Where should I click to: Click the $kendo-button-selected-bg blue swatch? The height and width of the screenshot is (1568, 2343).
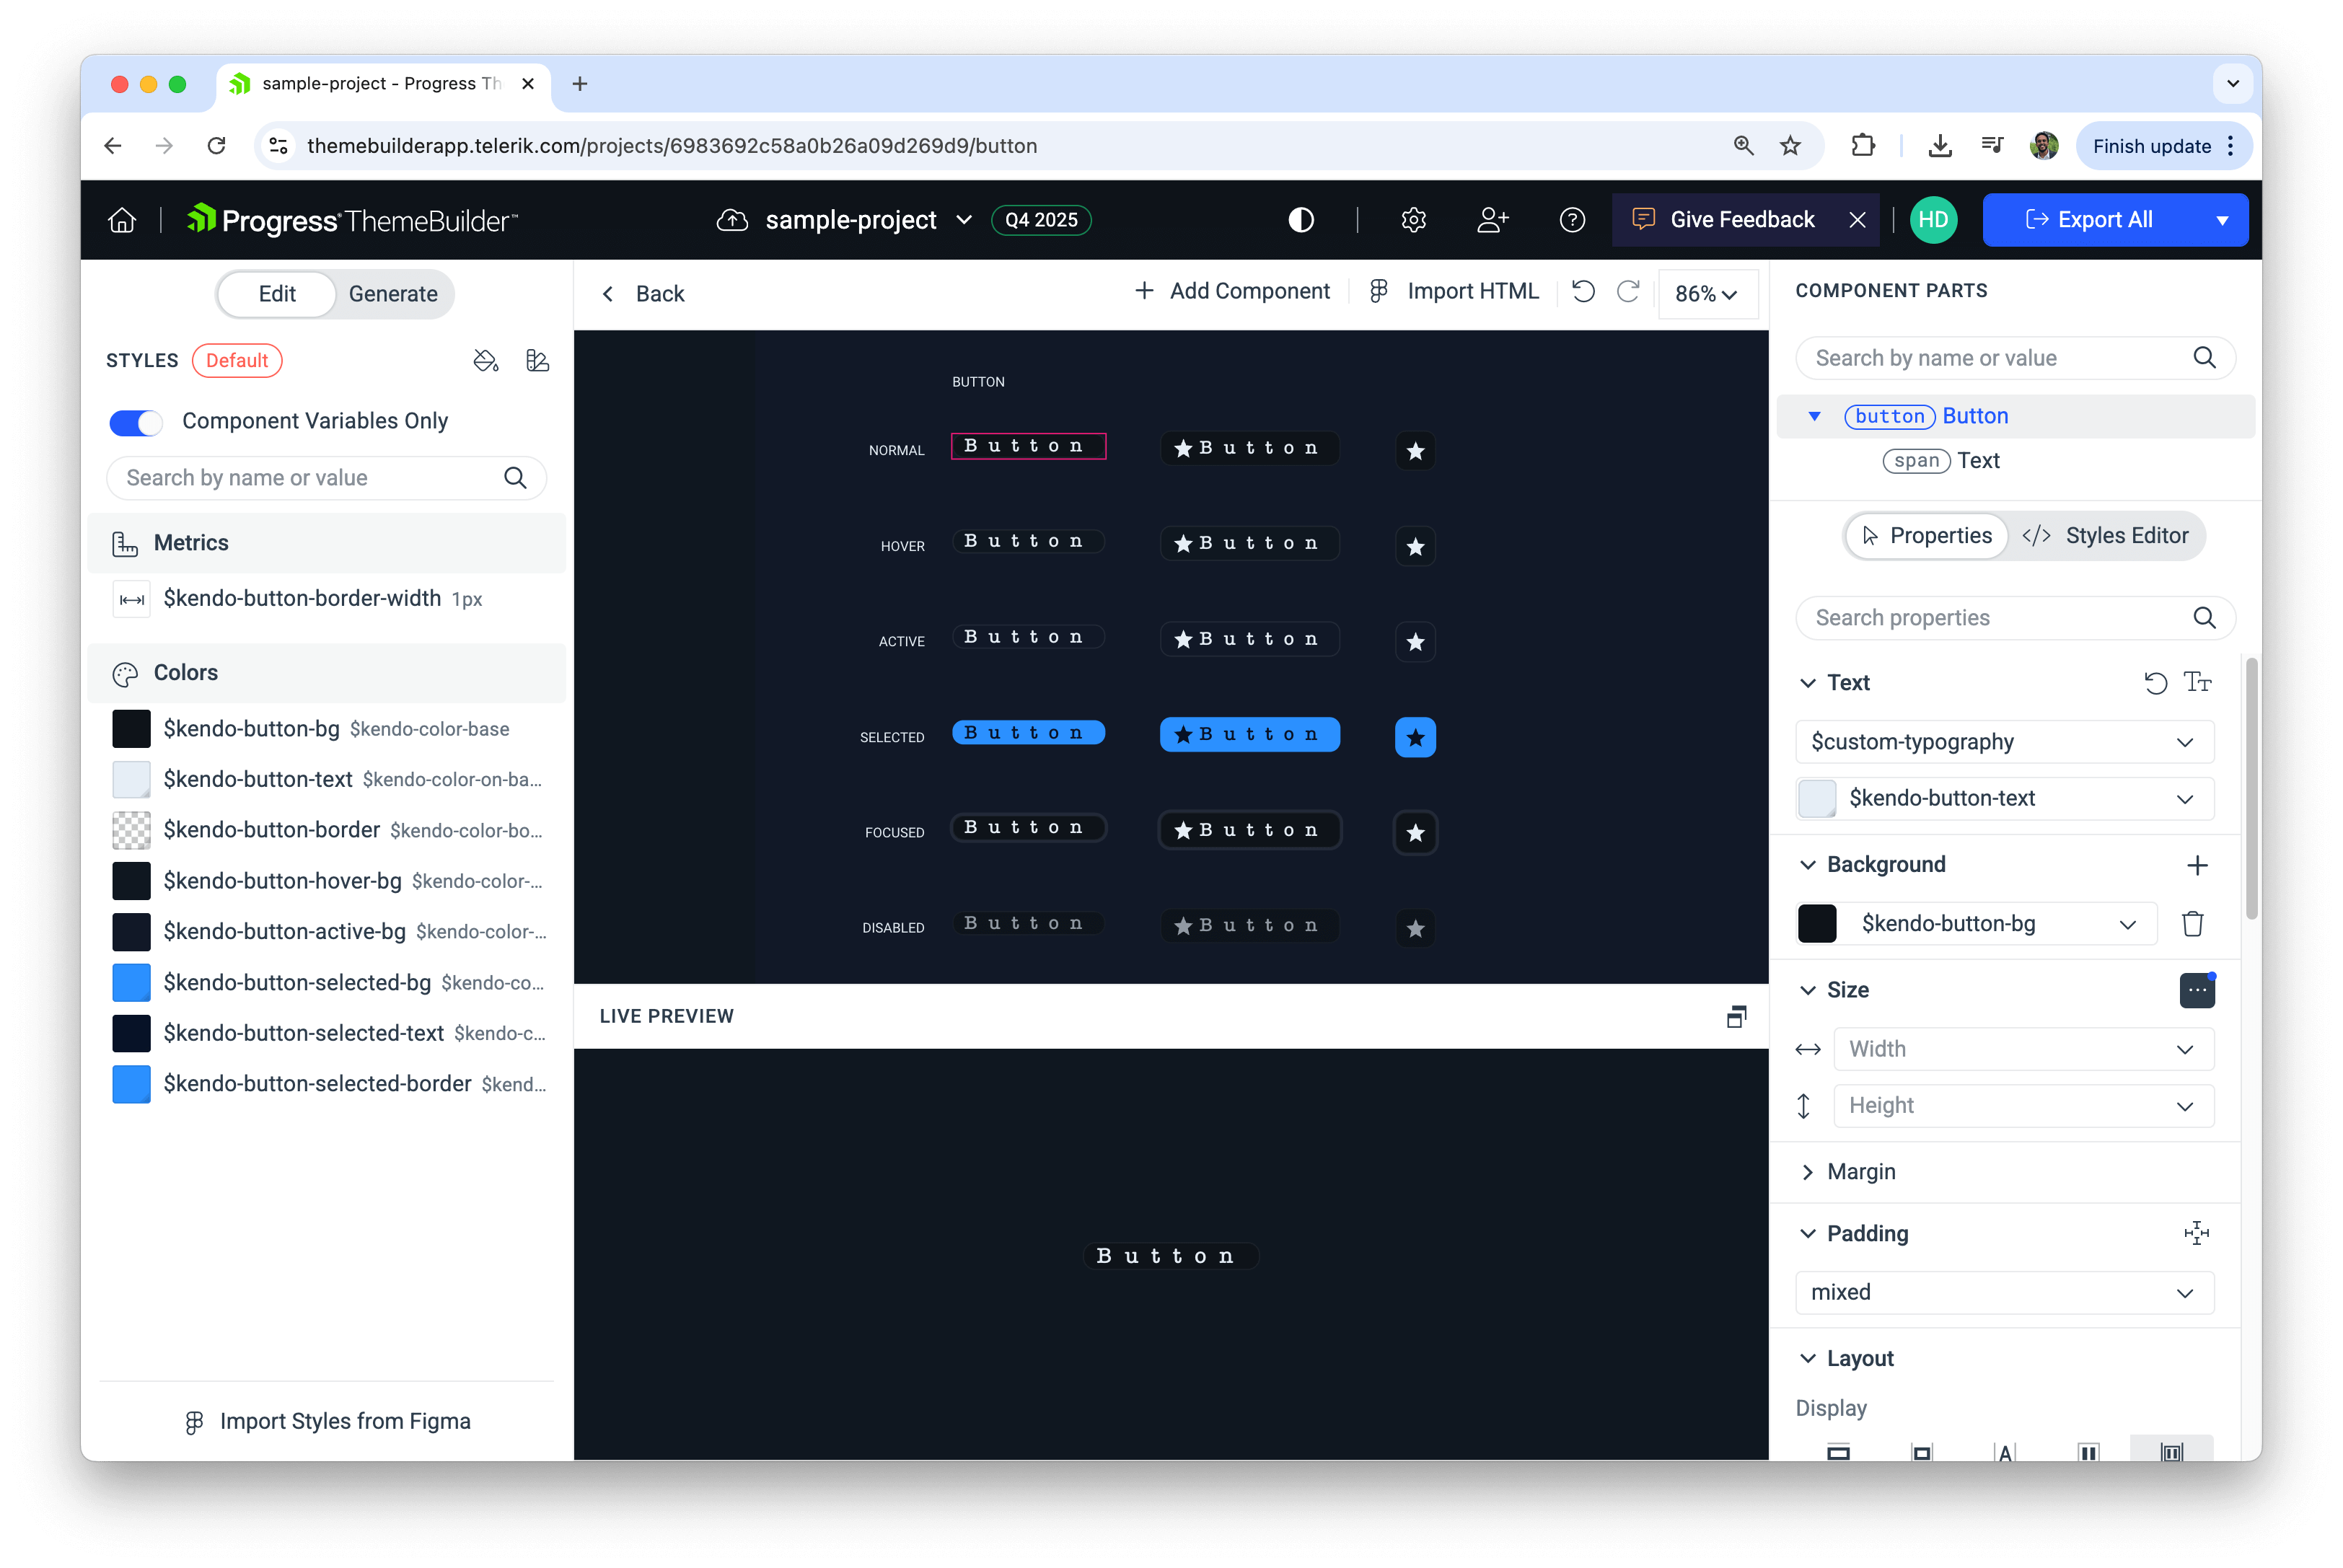[x=131, y=983]
